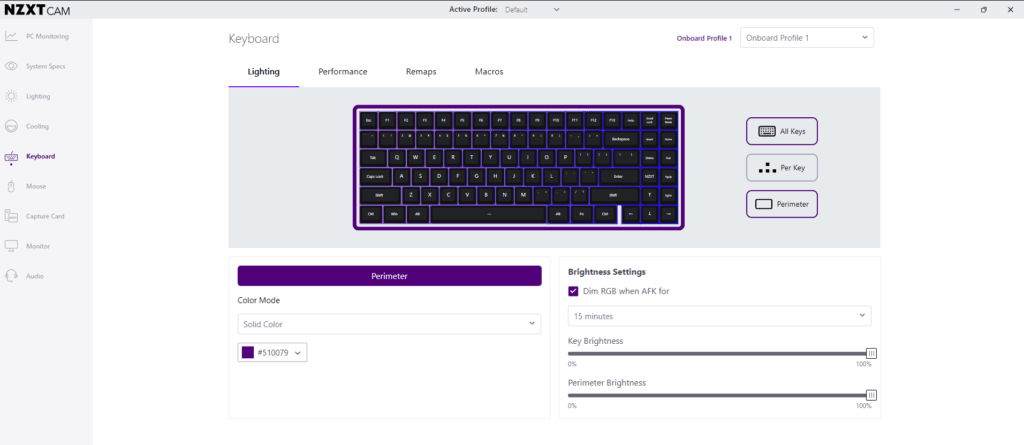Restore down the application window
This screenshot has width=1024, height=445.
pyautogui.click(x=984, y=10)
